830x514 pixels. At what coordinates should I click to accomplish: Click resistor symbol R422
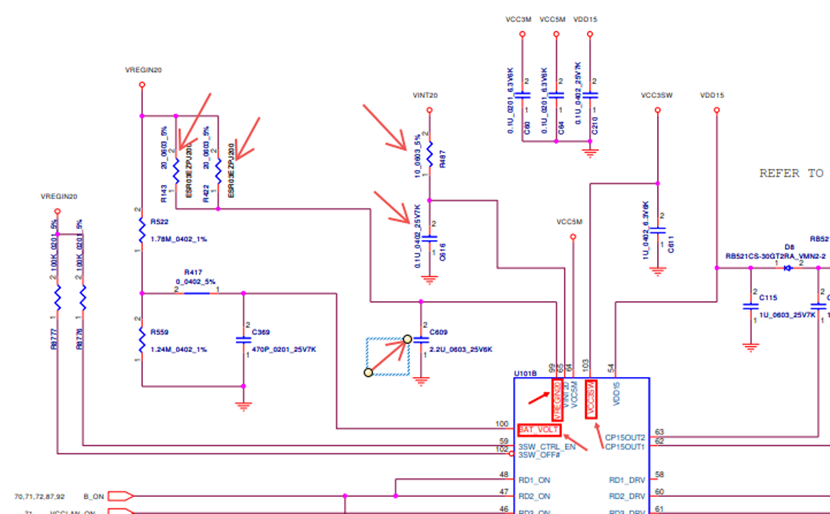coord(217,168)
